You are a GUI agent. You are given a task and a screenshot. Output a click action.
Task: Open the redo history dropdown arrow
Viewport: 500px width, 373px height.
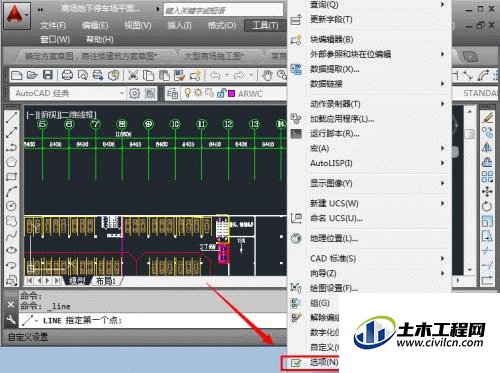[x=251, y=75]
